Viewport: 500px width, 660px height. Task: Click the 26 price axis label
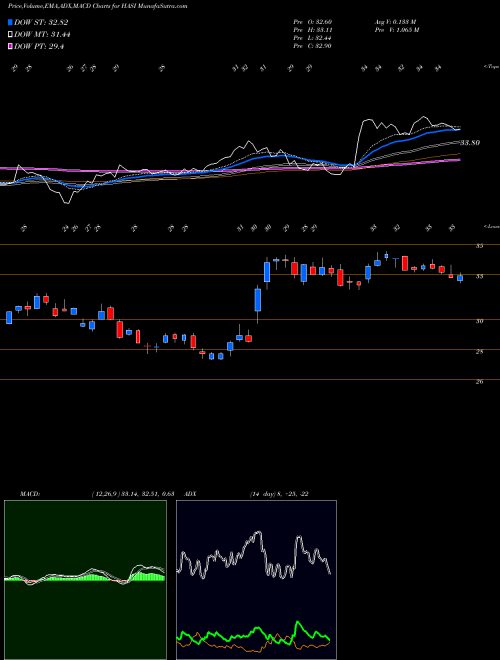click(x=479, y=382)
